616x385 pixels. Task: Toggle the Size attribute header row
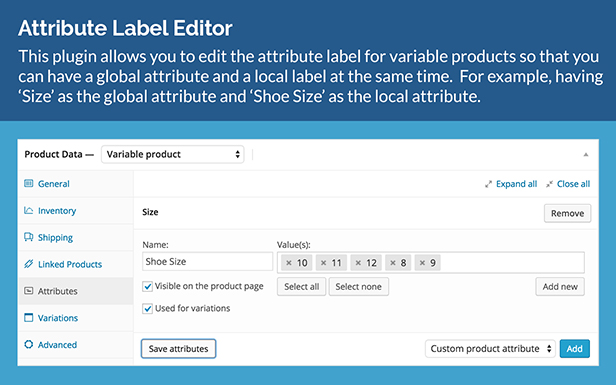[x=366, y=213]
